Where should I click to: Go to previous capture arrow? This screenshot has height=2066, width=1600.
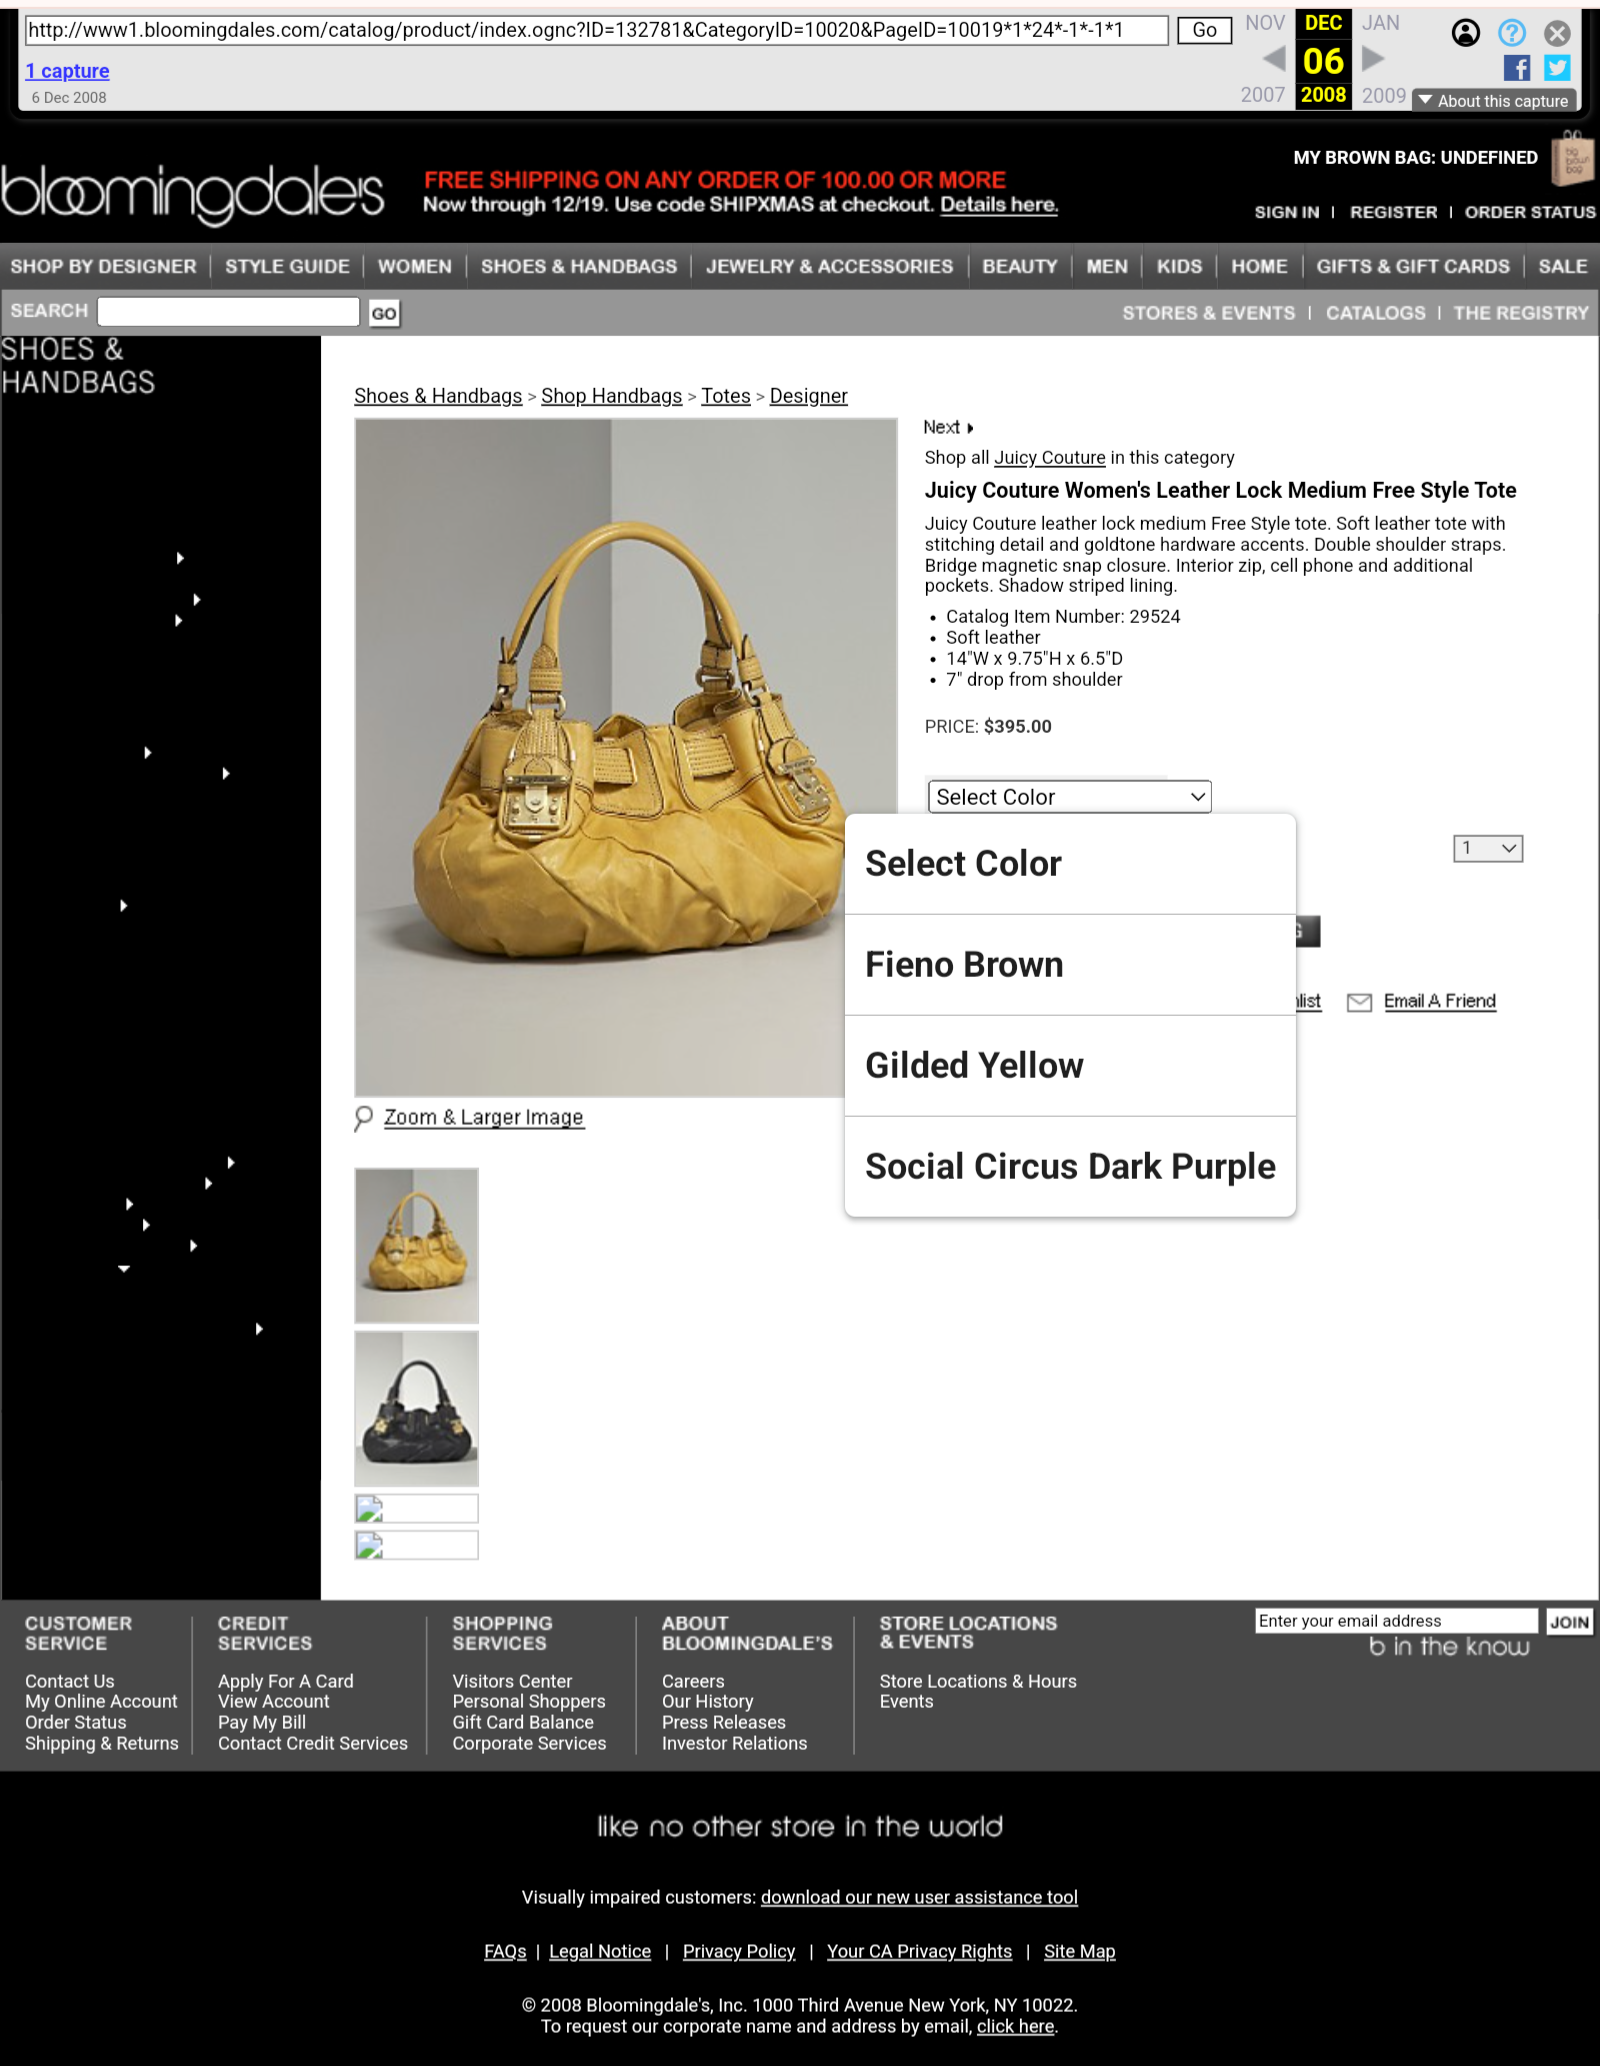click(1273, 60)
